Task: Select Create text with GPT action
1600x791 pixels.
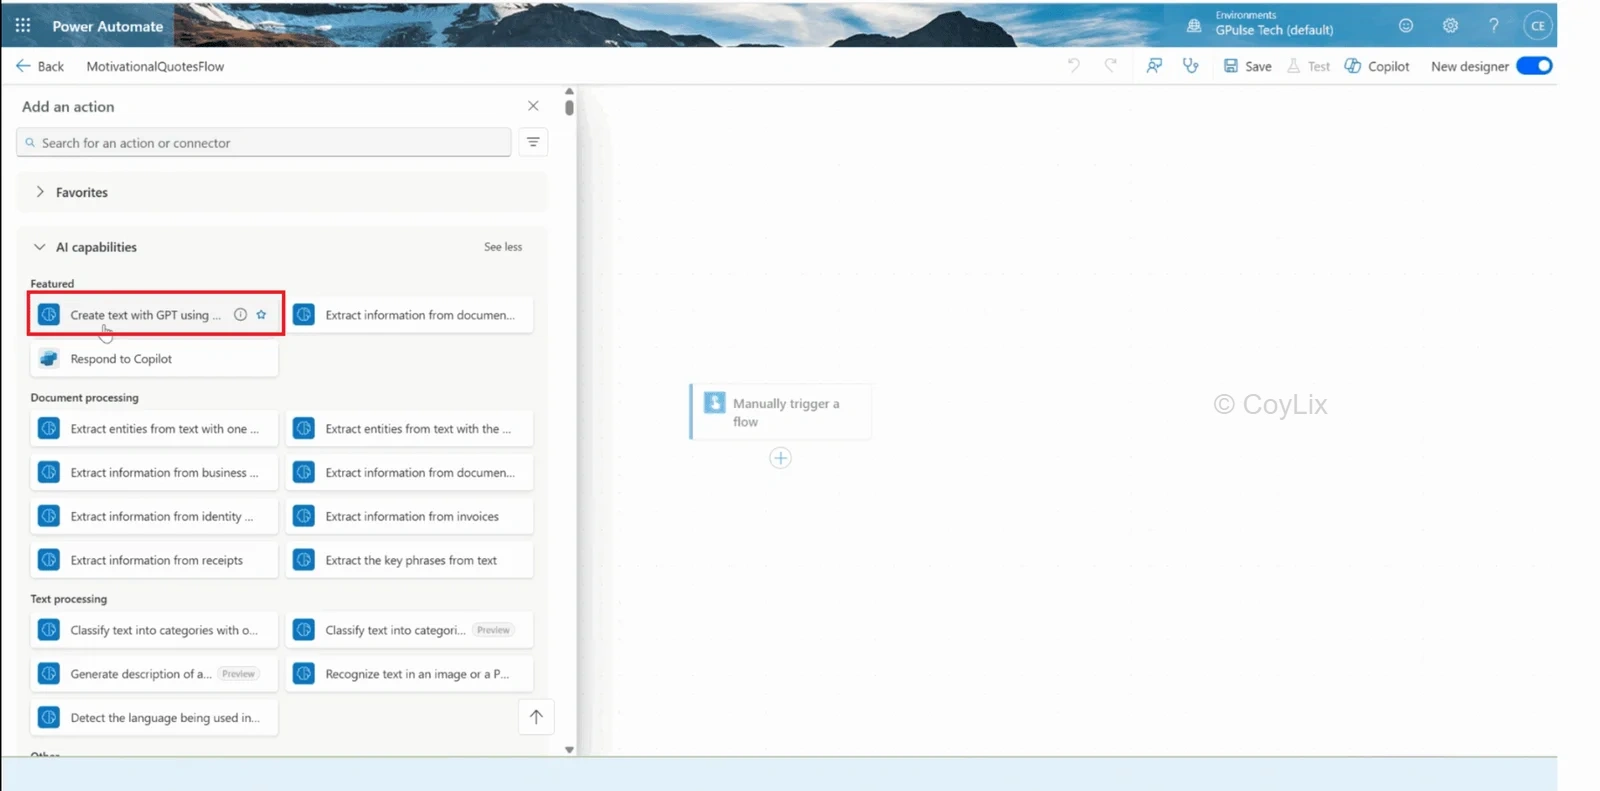Action: 156,315
